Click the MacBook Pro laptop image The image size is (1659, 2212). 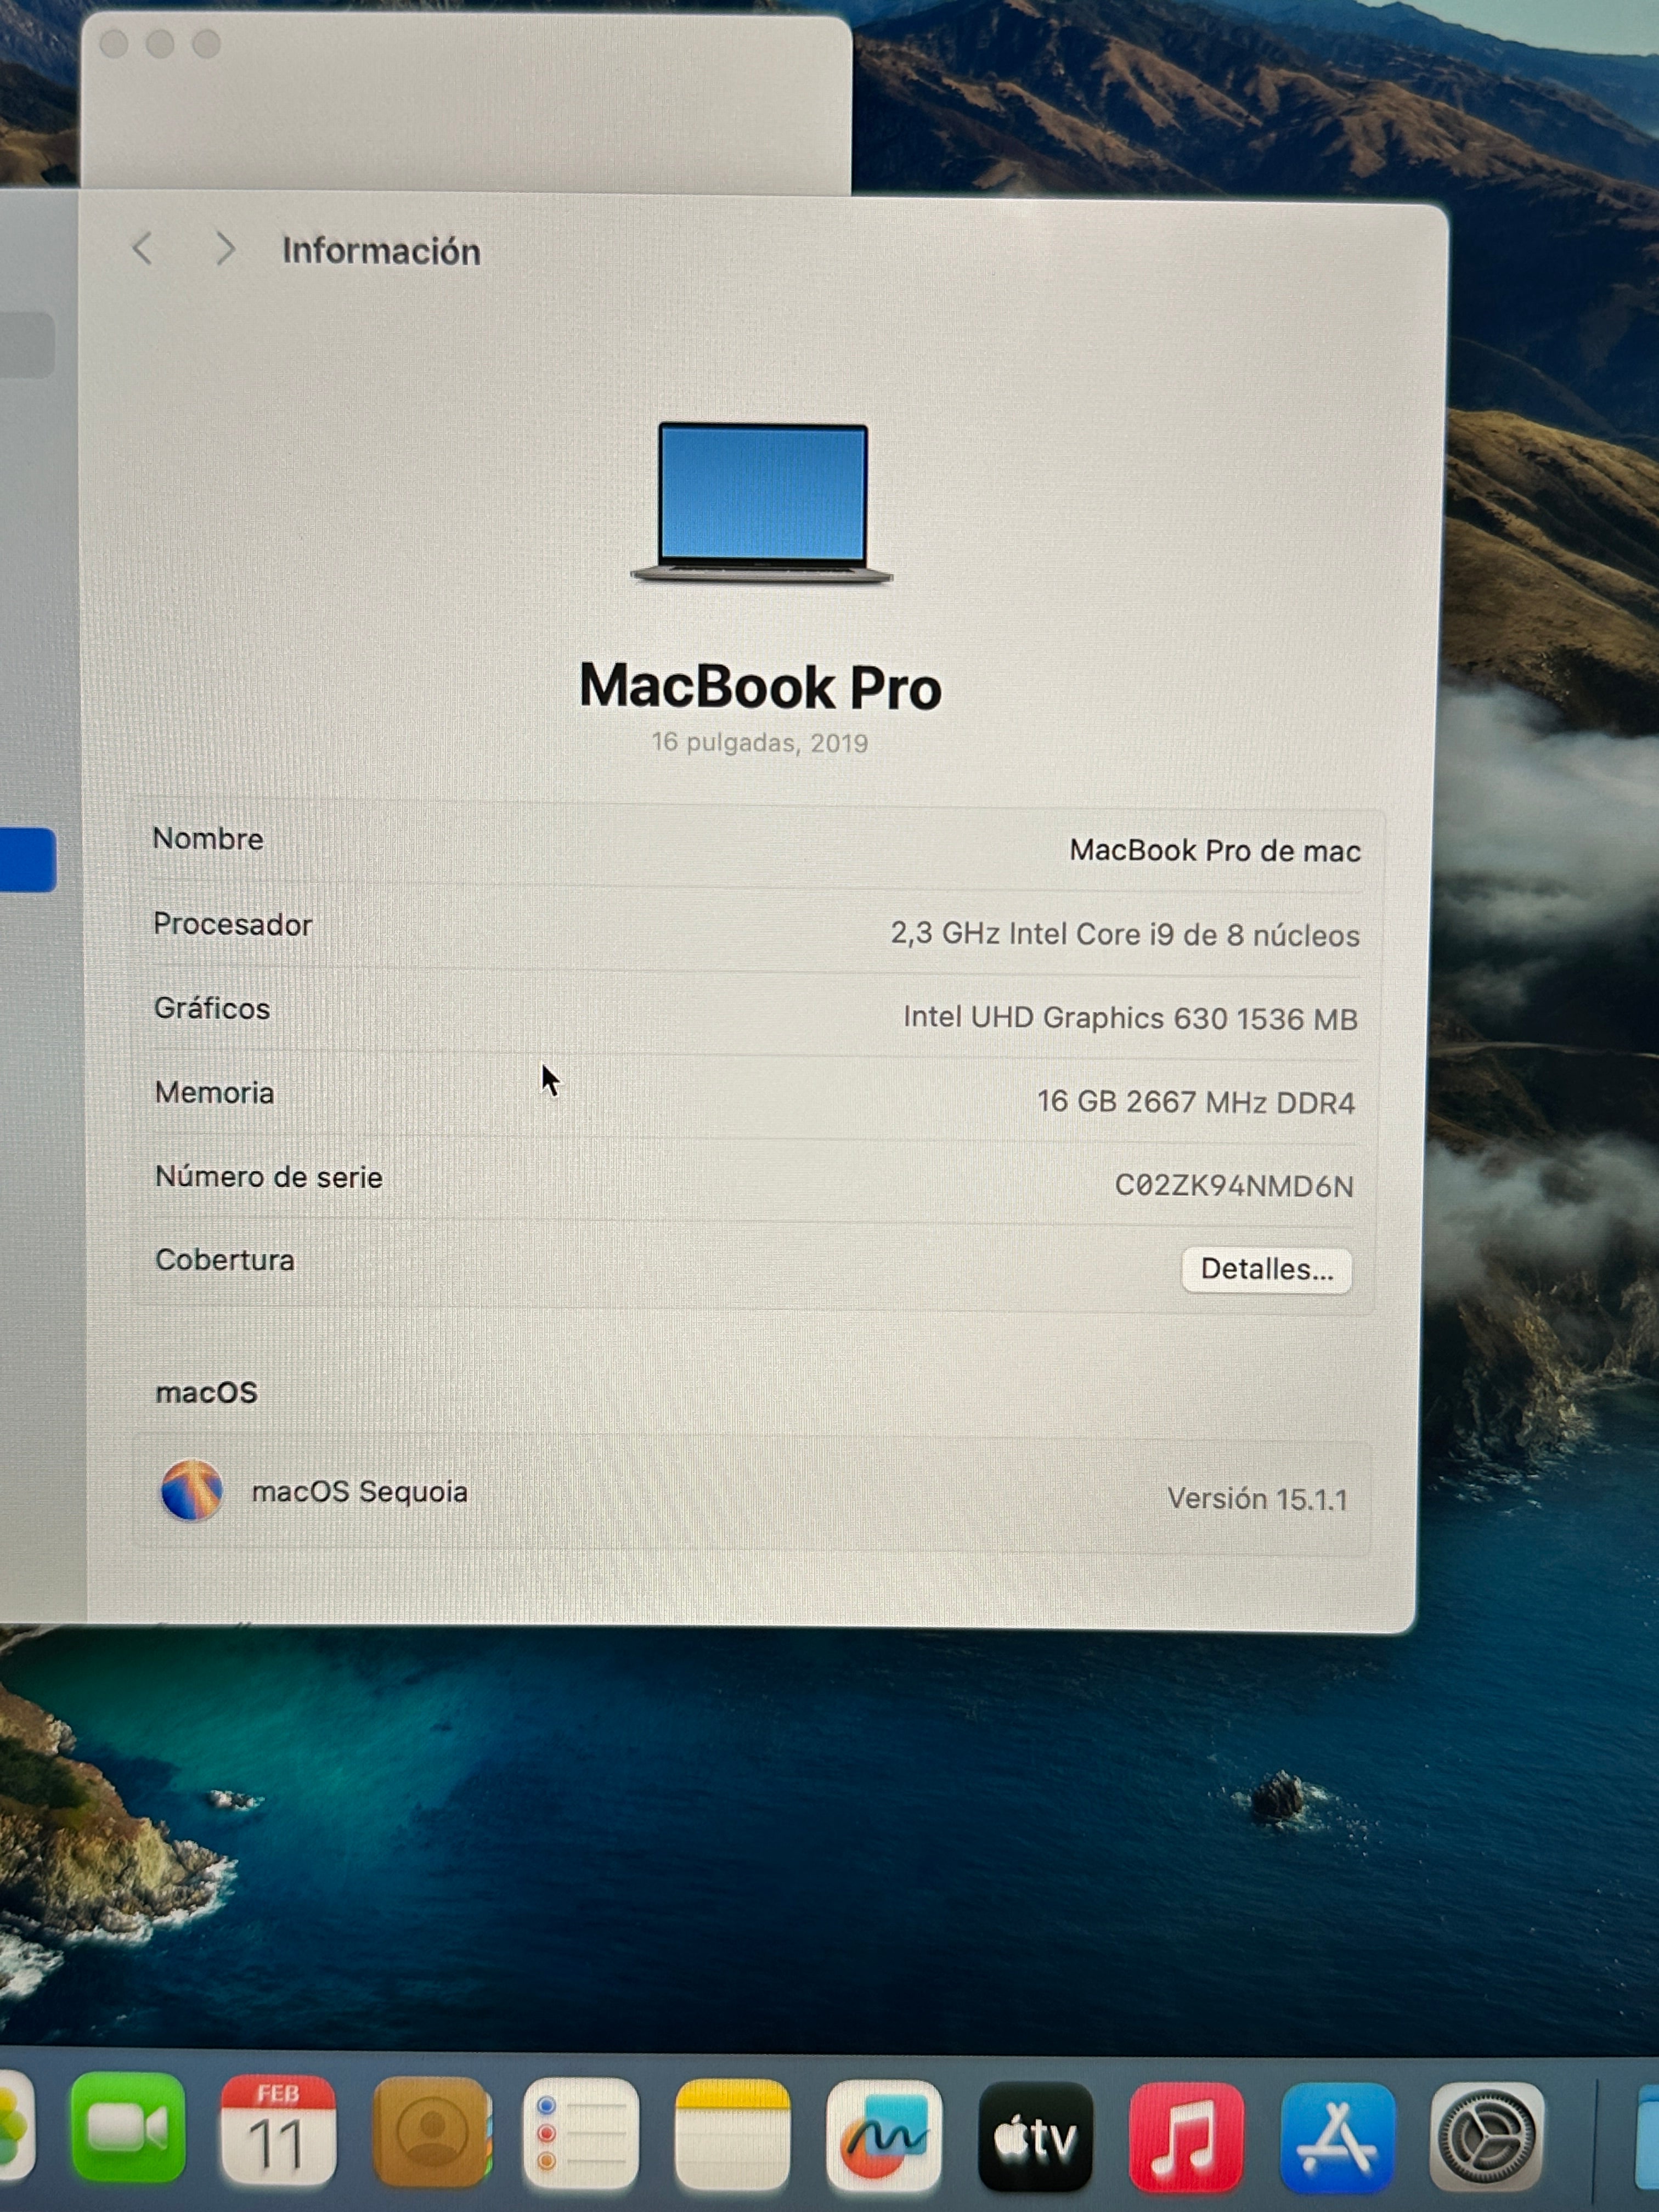(x=762, y=503)
